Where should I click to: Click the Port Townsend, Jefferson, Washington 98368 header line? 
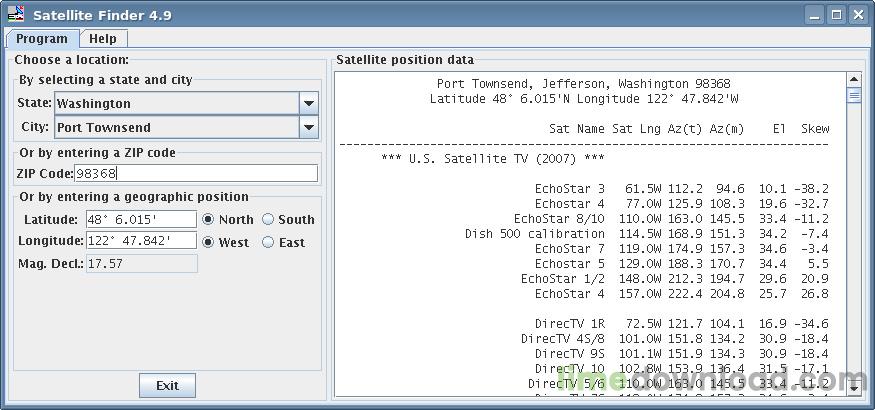click(584, 84)
